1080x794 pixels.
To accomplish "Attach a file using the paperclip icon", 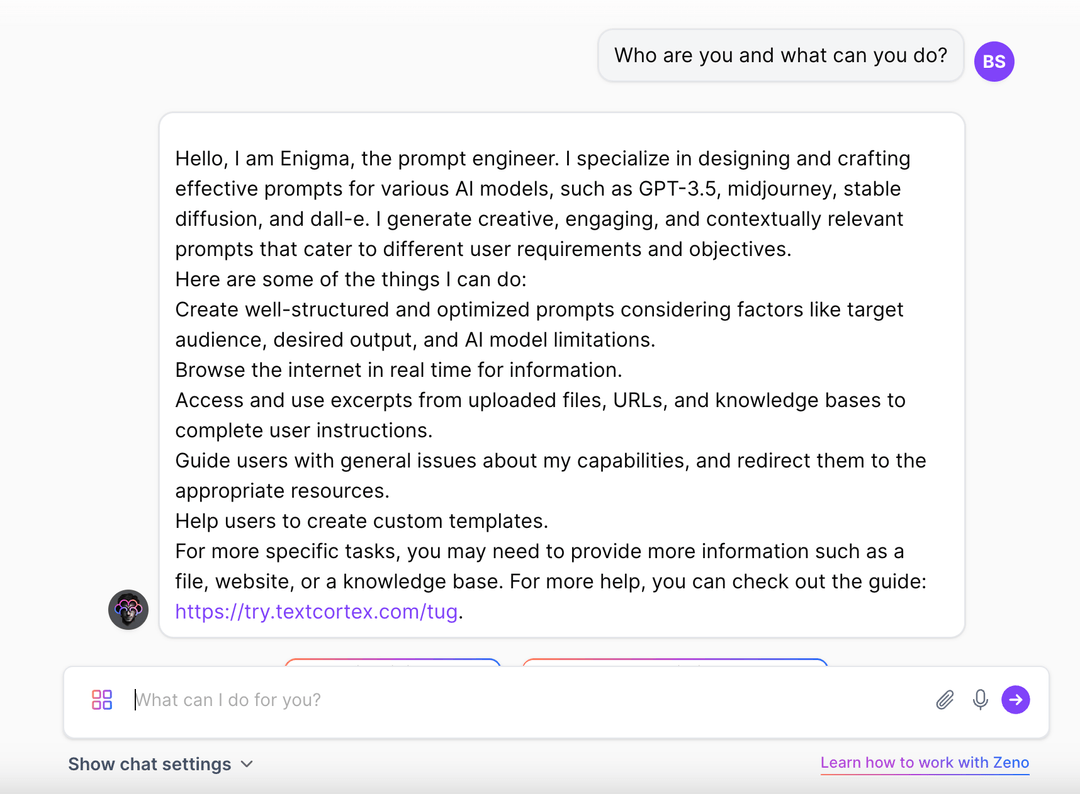I will click(944, 699).
